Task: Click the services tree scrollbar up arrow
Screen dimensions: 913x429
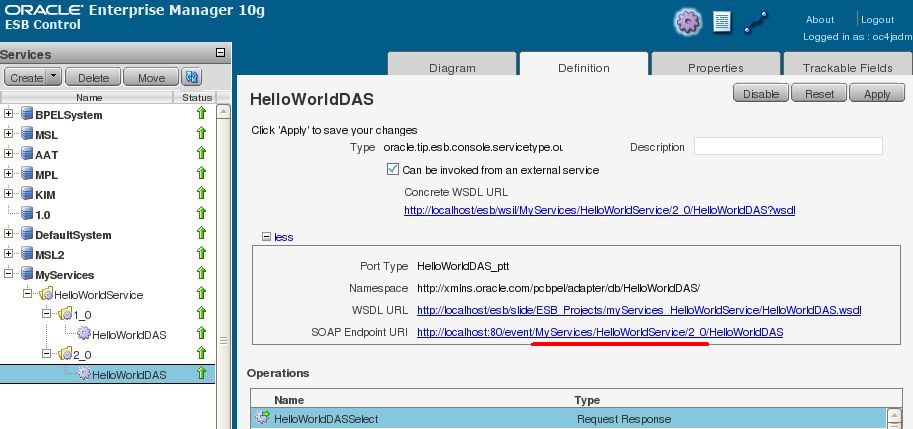Action: pos(224,112)
